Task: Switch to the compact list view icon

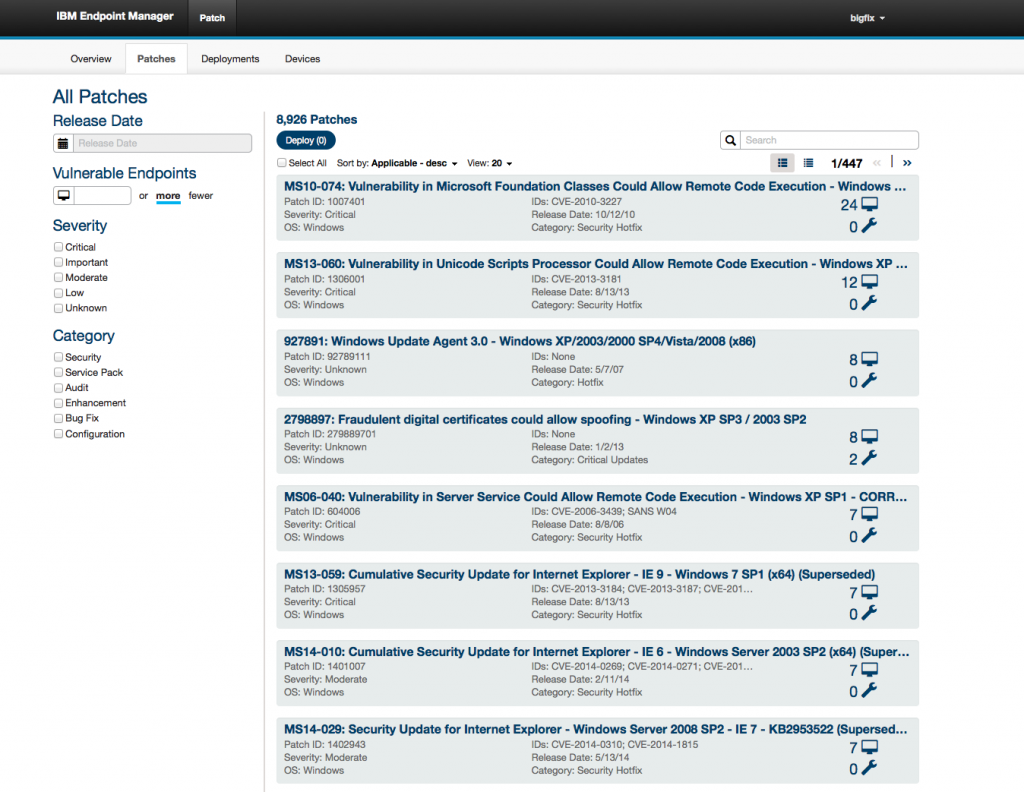Action: pos(808,162)
